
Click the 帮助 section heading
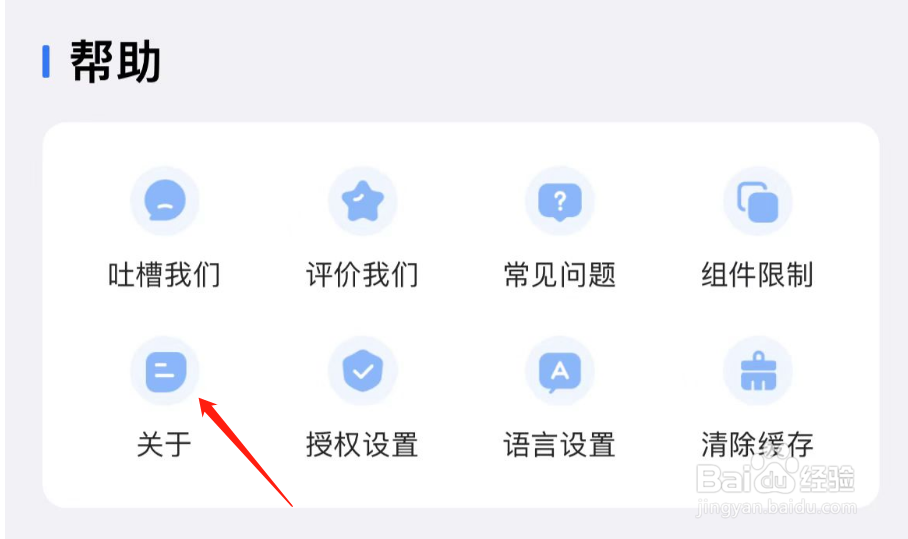coord(115,61)
